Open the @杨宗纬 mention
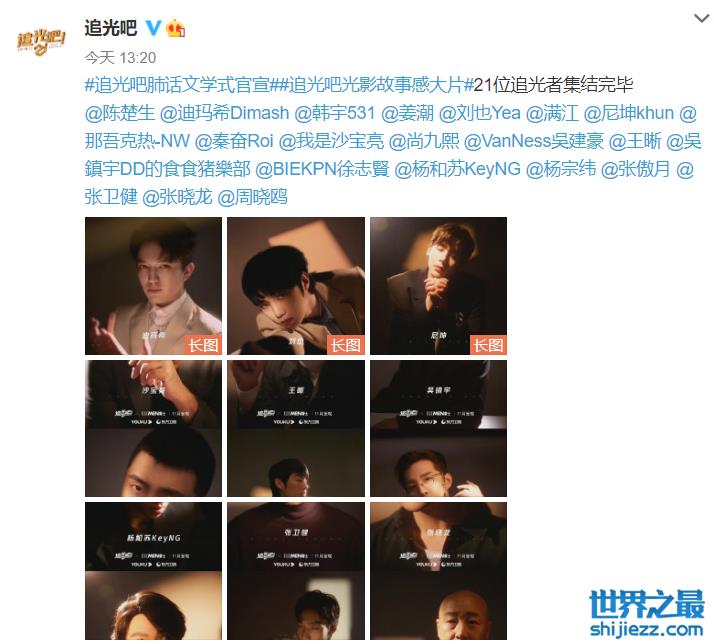Image resolution: width=714 pixels, height=644 pixels. (x=561, y=169)
